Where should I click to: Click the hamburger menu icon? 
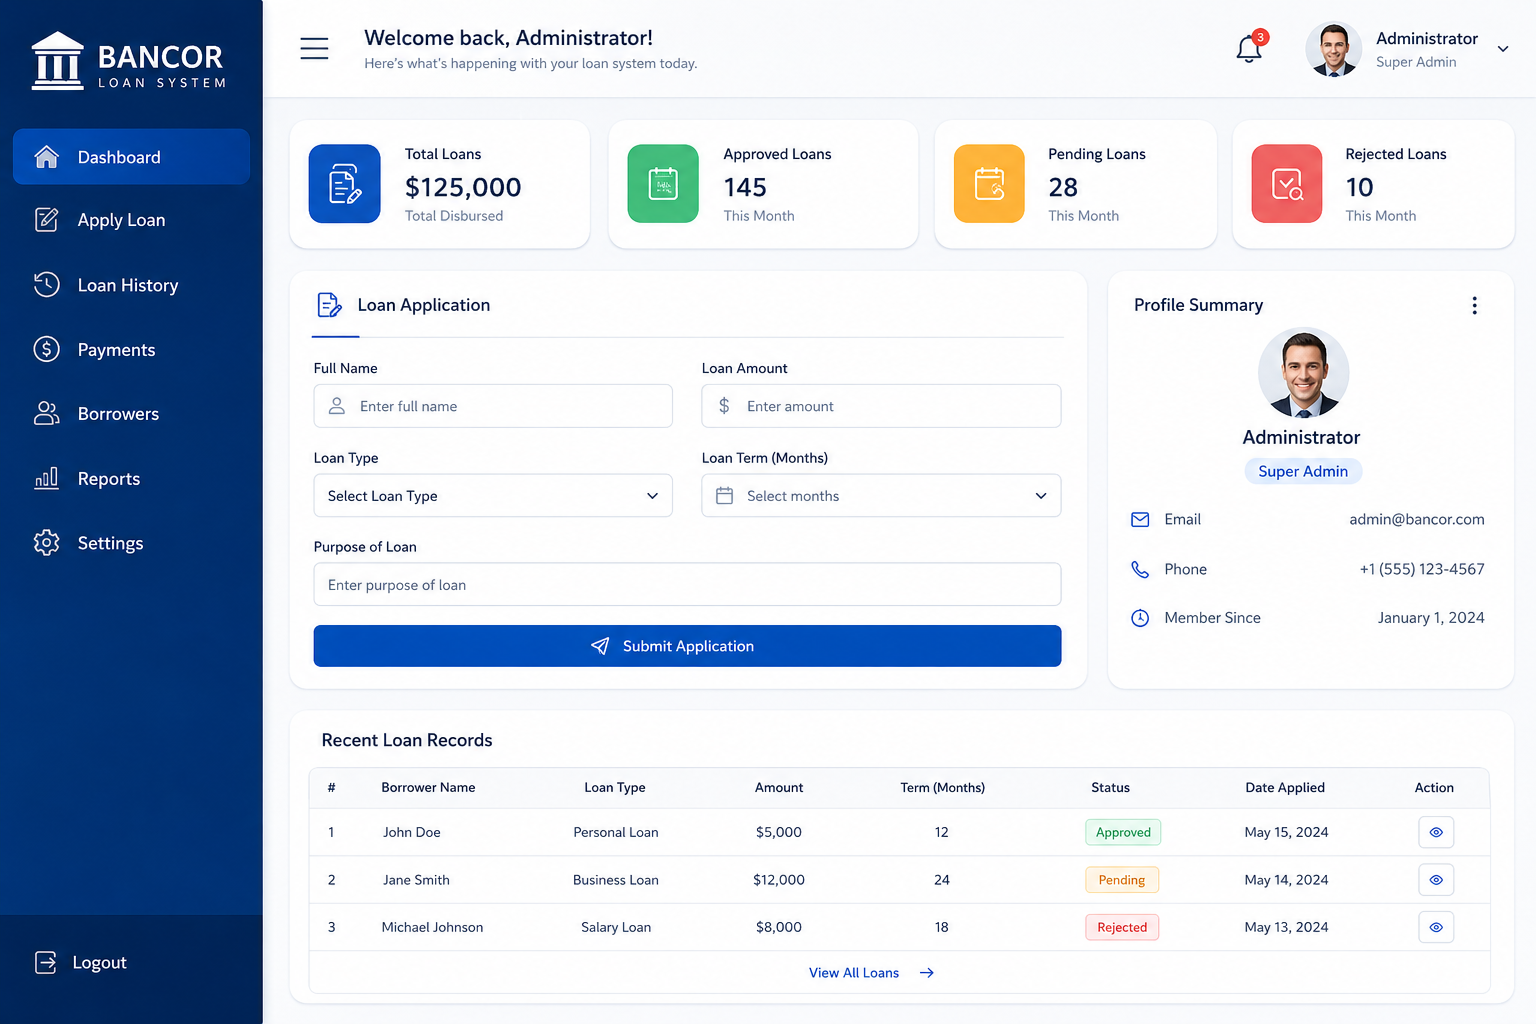tap(314, 48)
